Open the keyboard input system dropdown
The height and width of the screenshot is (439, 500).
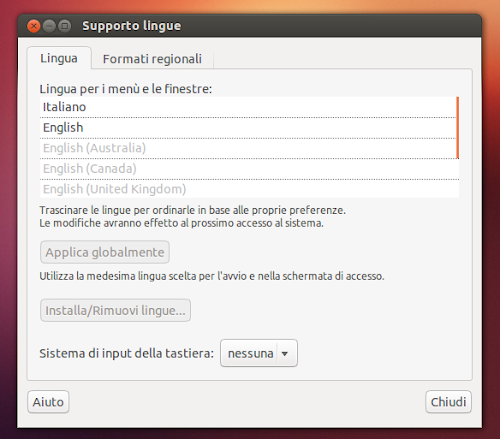259,353
